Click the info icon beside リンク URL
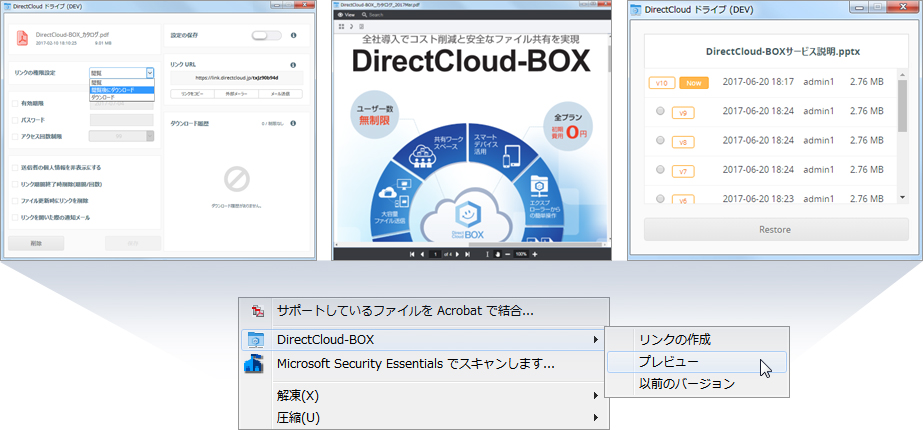The width and height of the screenshot is (923, 430). click(x=294, y=63)
